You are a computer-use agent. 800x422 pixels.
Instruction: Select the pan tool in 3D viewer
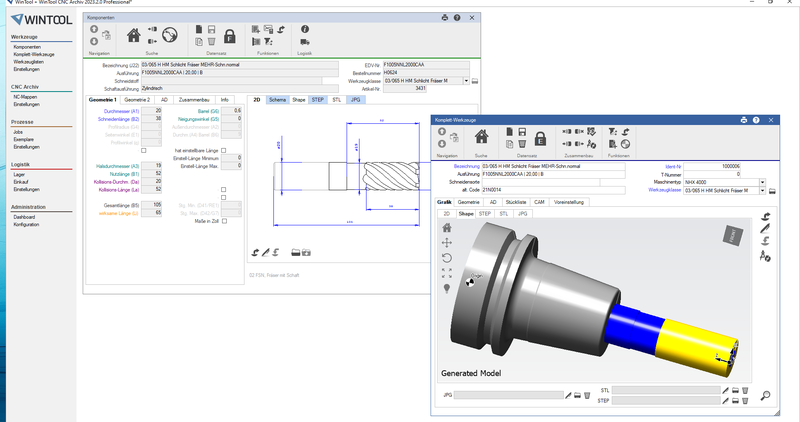pos(447,243)
